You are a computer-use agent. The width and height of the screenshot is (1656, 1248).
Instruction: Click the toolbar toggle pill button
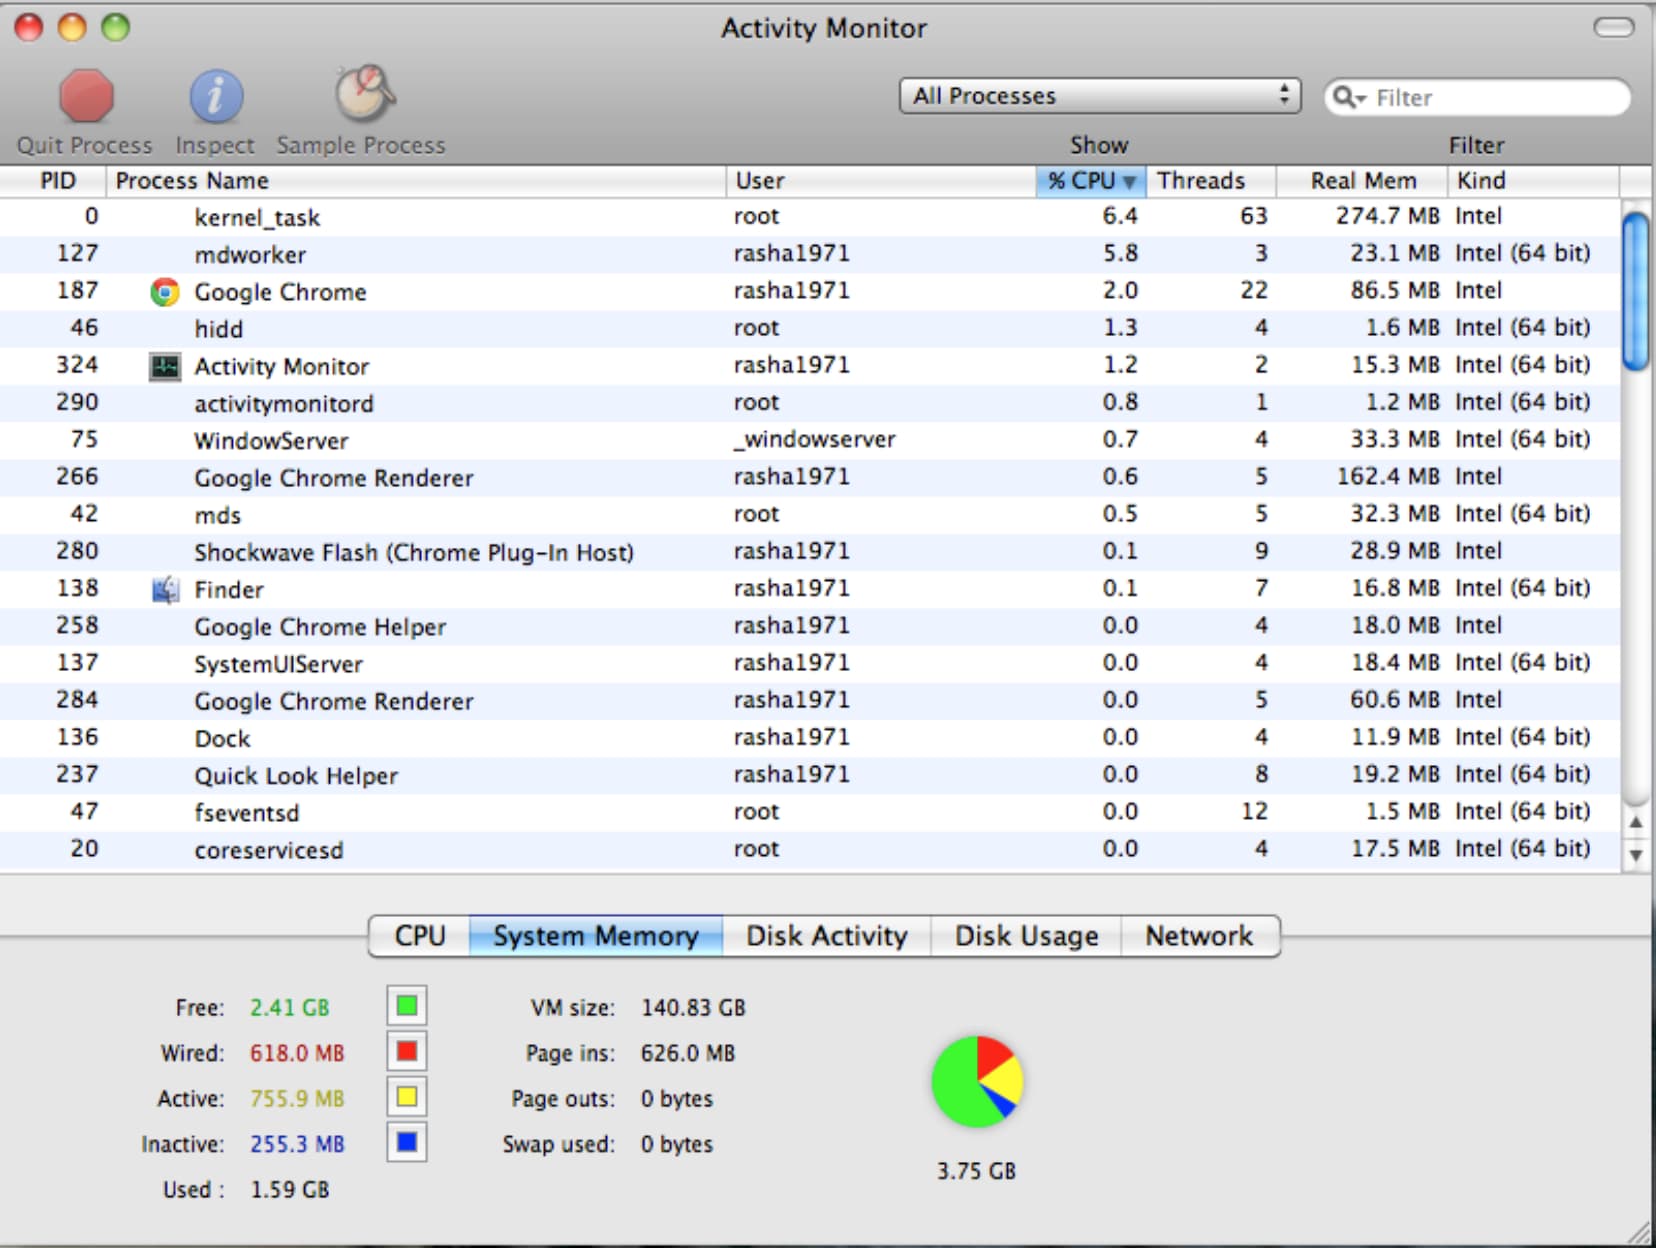point(1612,28)
